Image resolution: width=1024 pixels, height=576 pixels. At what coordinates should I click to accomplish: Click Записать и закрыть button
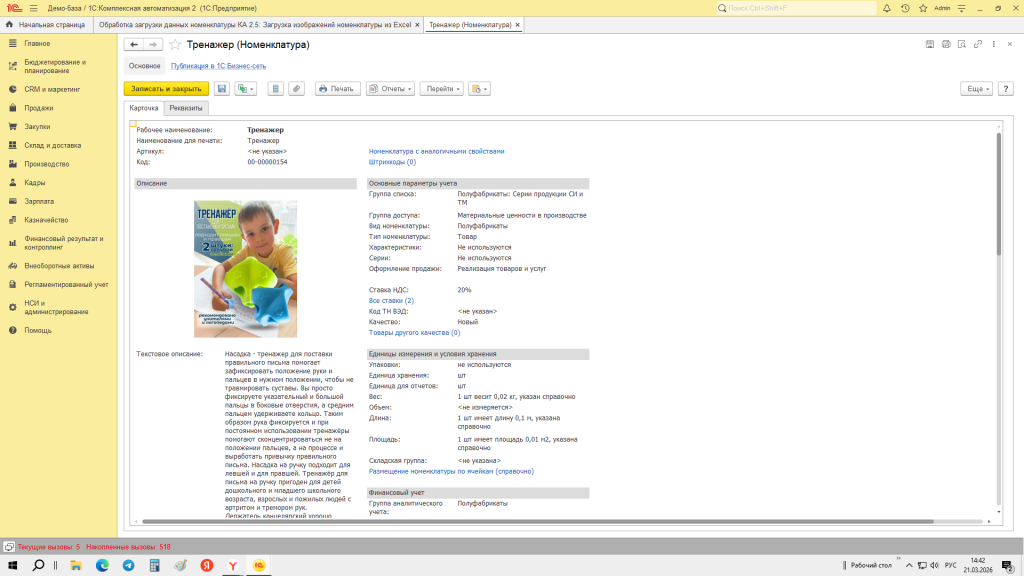(167, 89)
